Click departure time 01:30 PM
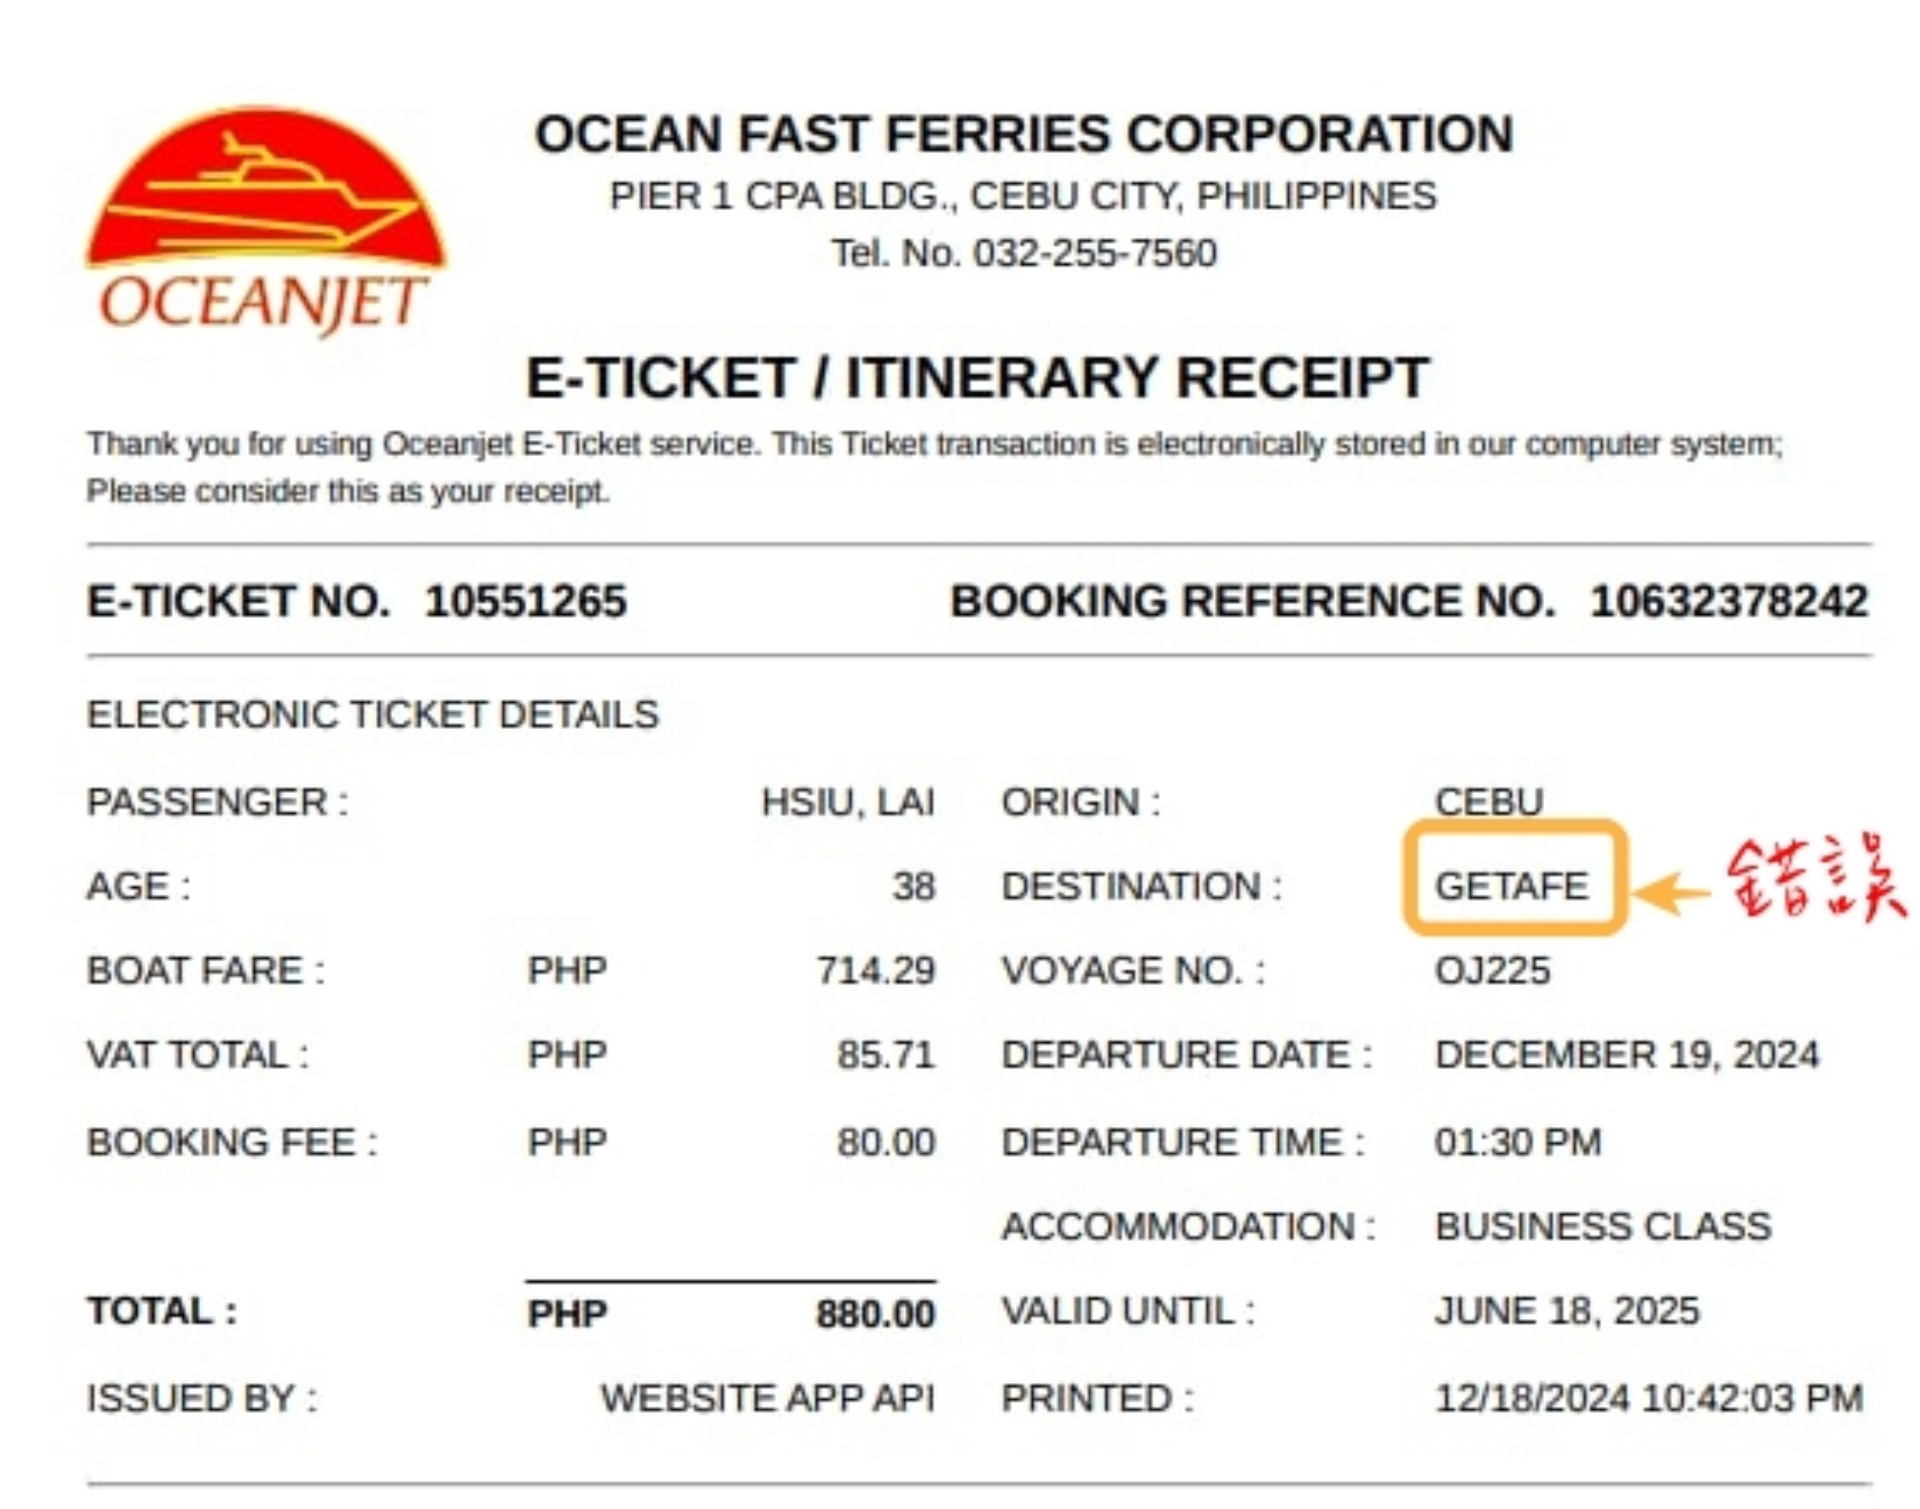The image size is (1920, 1509). click(1518, 1142)
